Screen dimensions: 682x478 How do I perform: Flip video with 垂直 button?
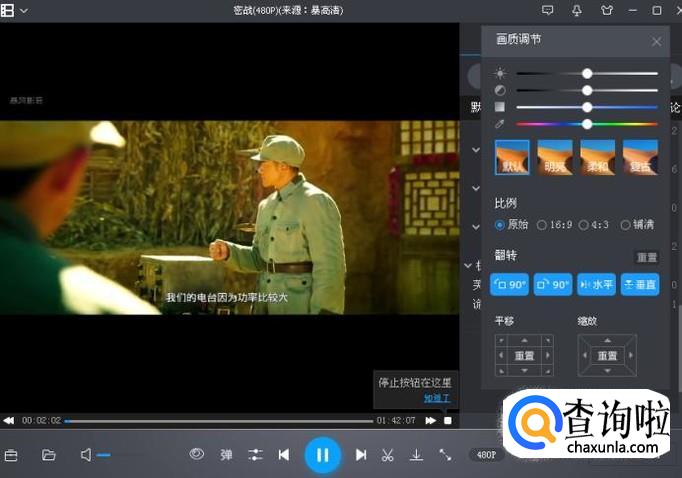click(640, 284)
